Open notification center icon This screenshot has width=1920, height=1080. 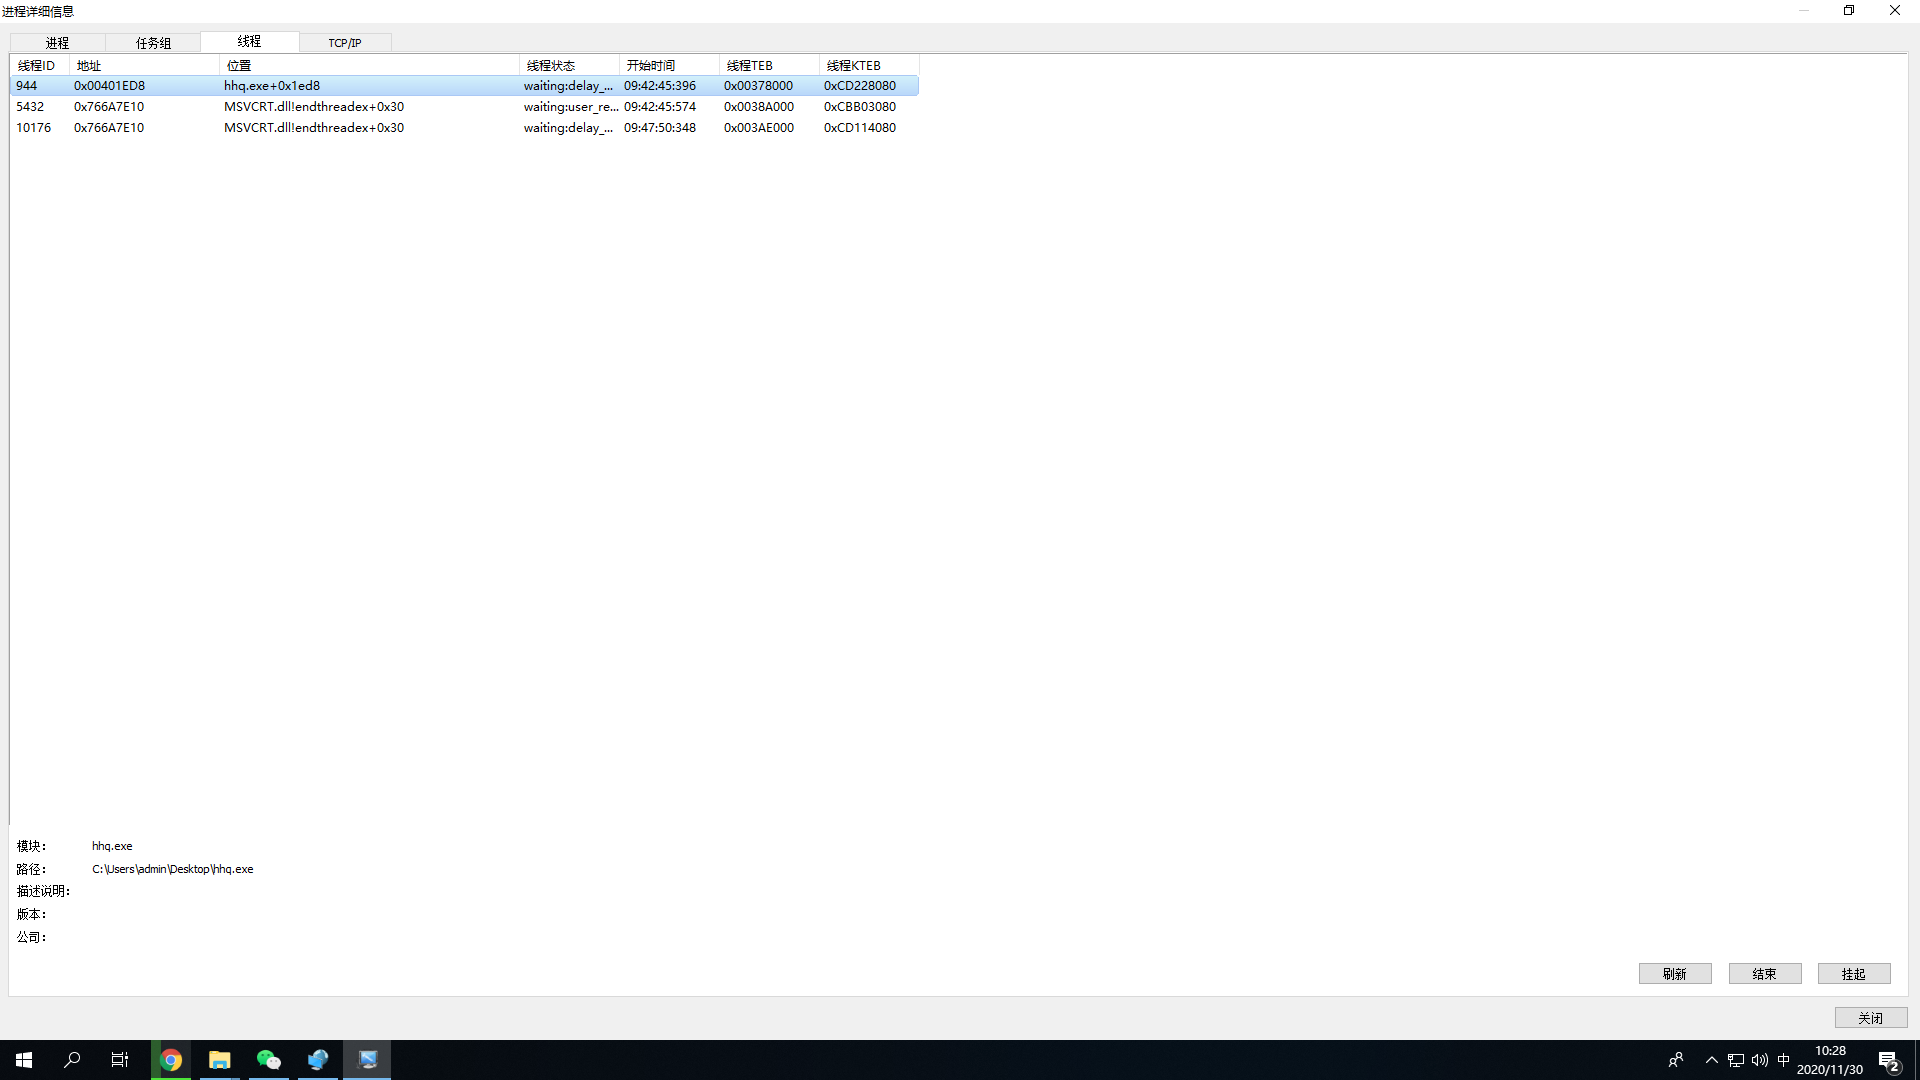coord(1888,1061)
